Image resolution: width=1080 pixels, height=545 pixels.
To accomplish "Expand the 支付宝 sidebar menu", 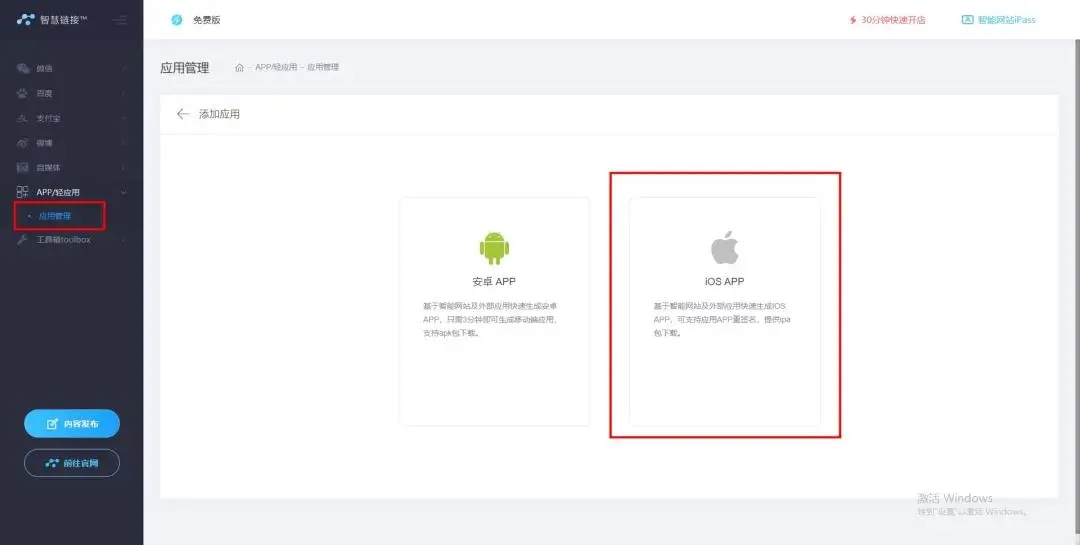I will [x=68, y=118].
